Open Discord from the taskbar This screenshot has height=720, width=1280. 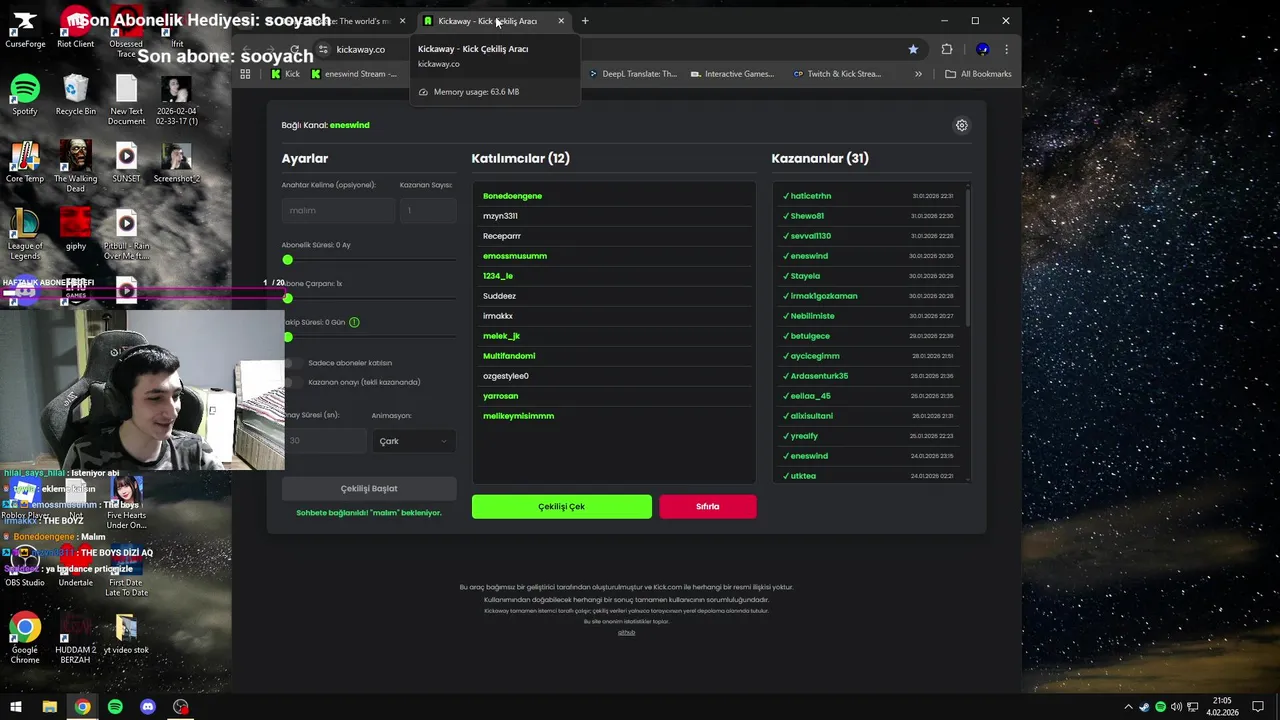pos(148,707)
